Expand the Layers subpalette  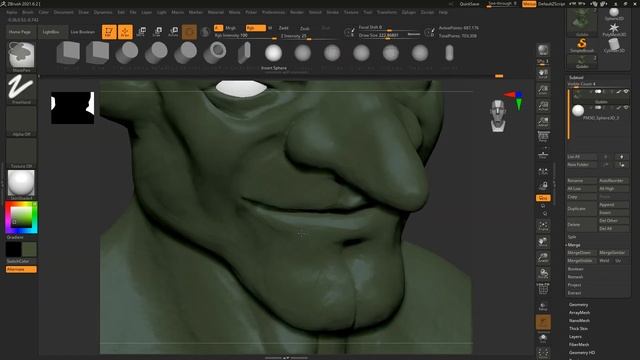(x=575, y=337)
